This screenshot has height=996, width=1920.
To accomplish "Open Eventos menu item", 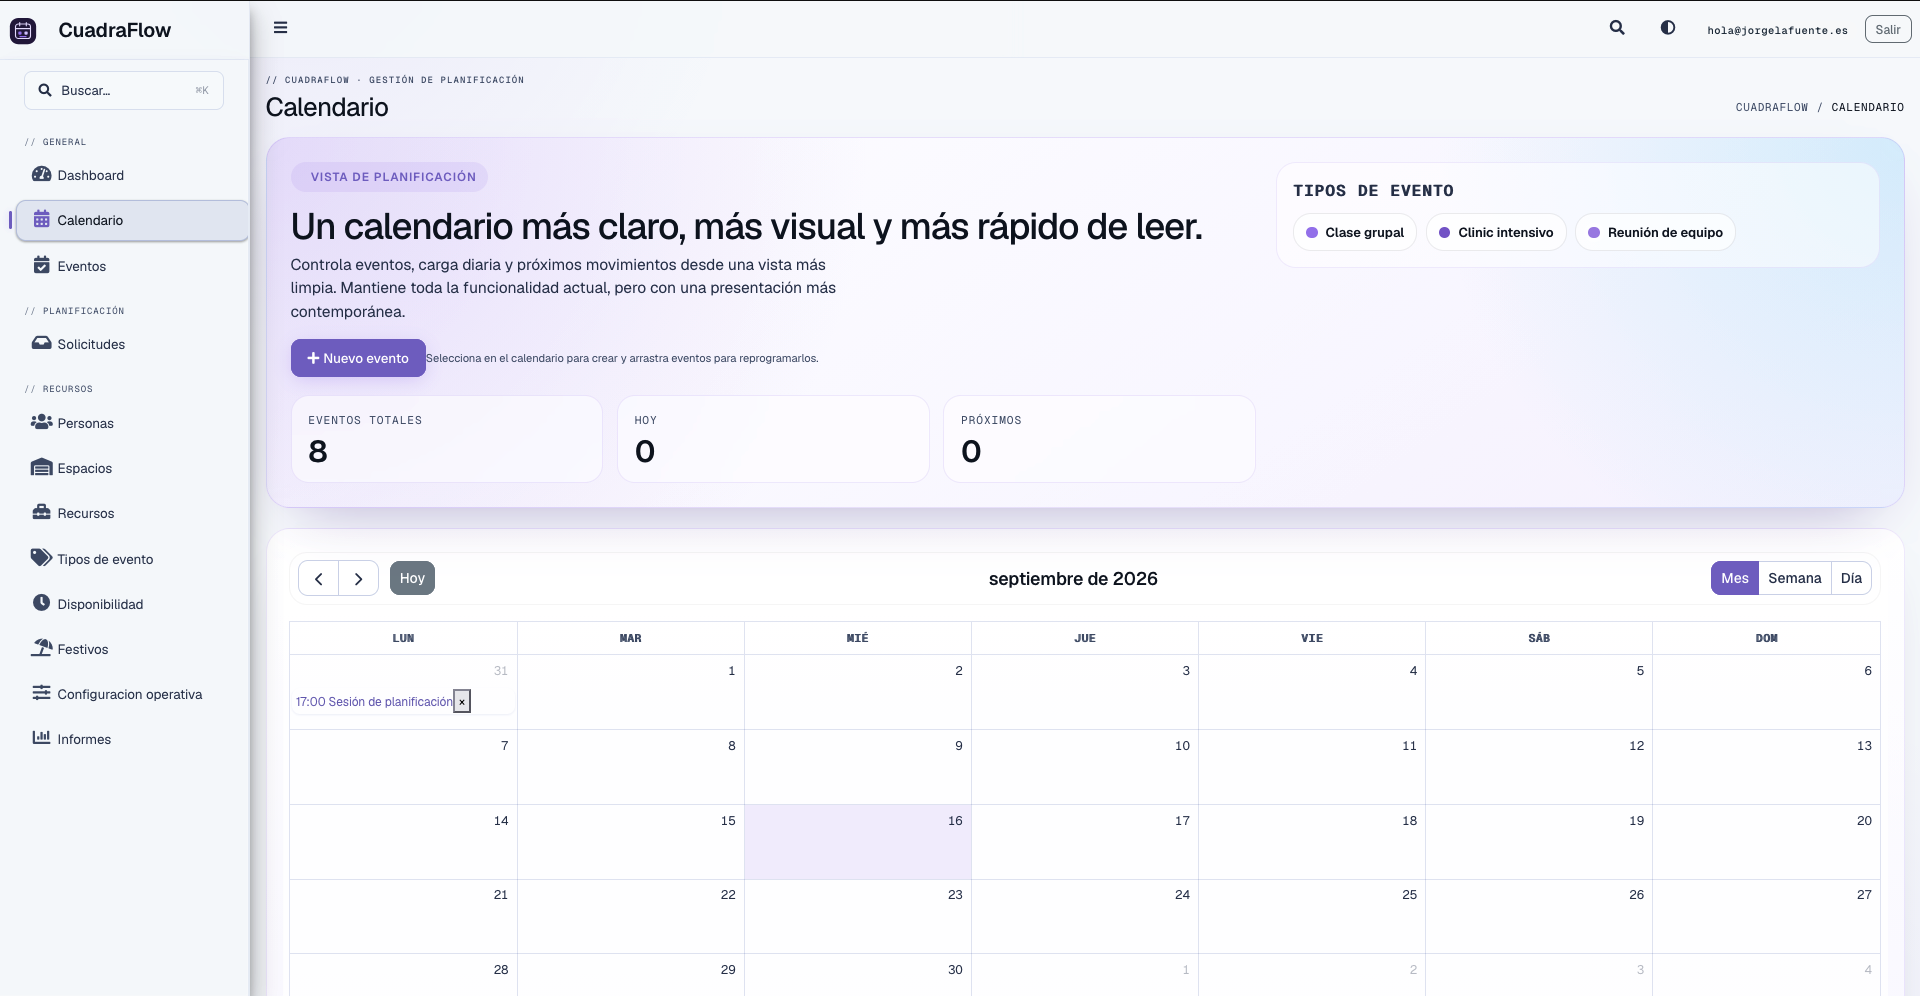I will click(132, 266).
